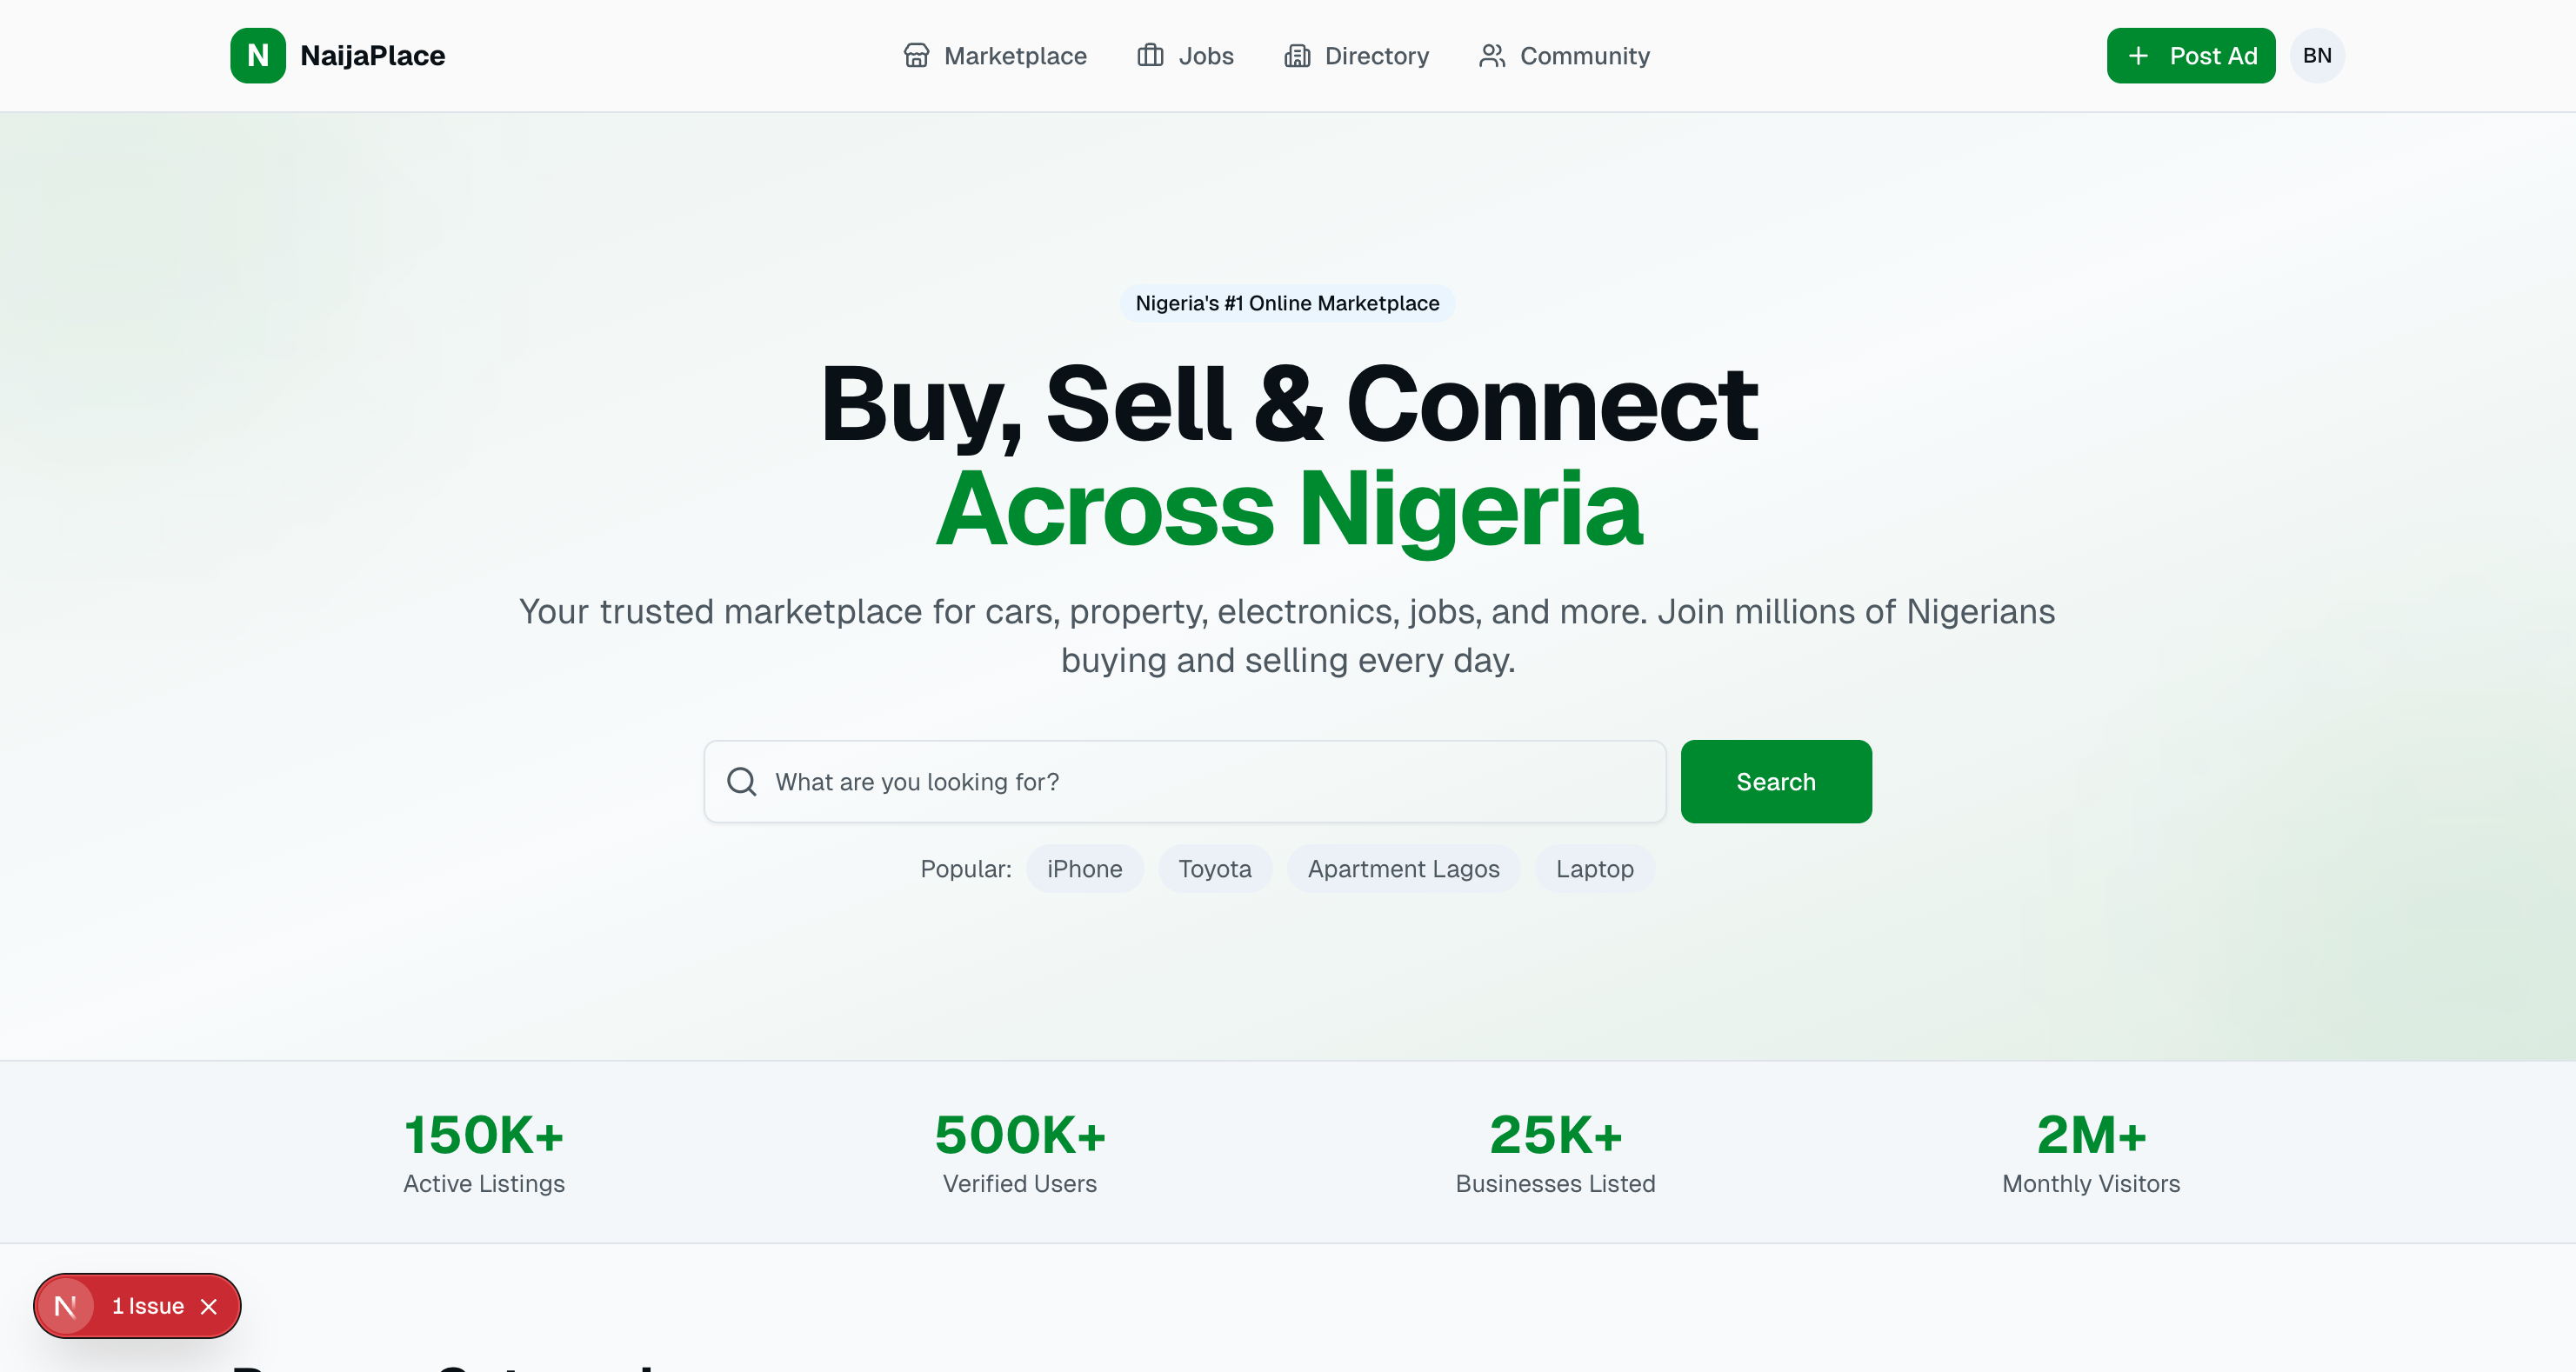Focus the 'What are you looking for?' field
Screen dimensions: 2576x1372
(x=1200, y=782)
